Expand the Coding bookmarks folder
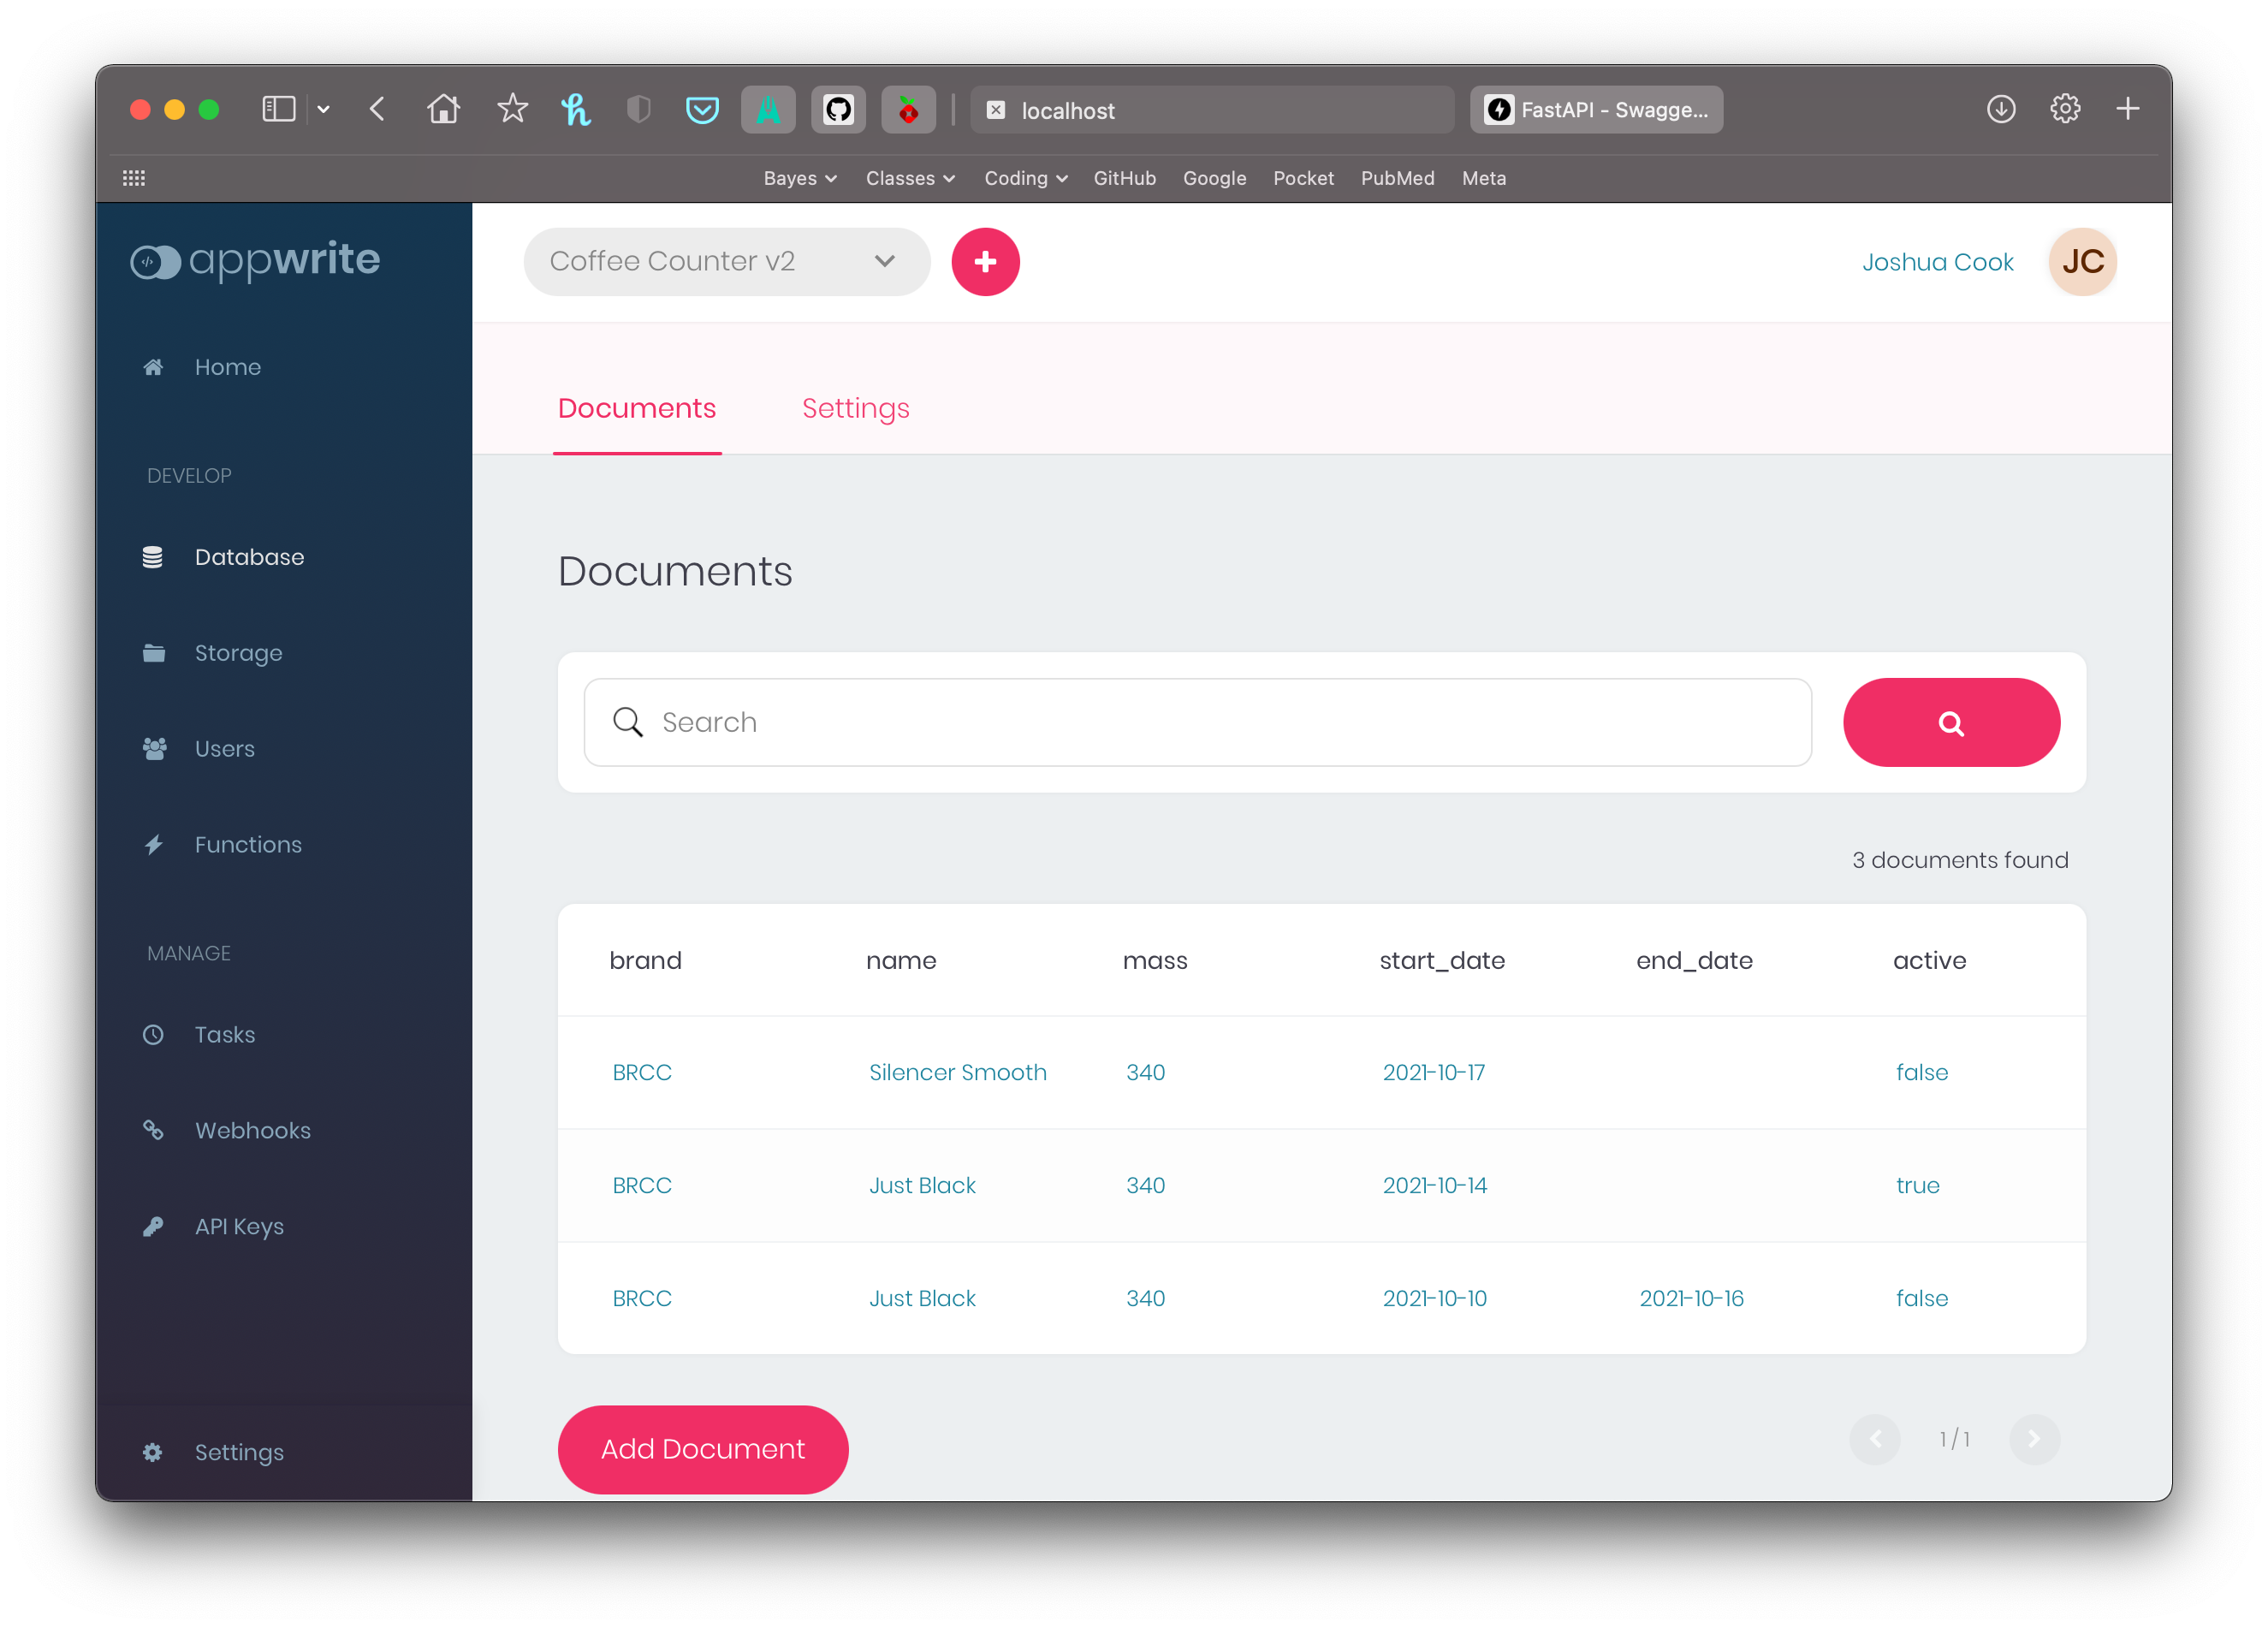 tap(1025, 178)
